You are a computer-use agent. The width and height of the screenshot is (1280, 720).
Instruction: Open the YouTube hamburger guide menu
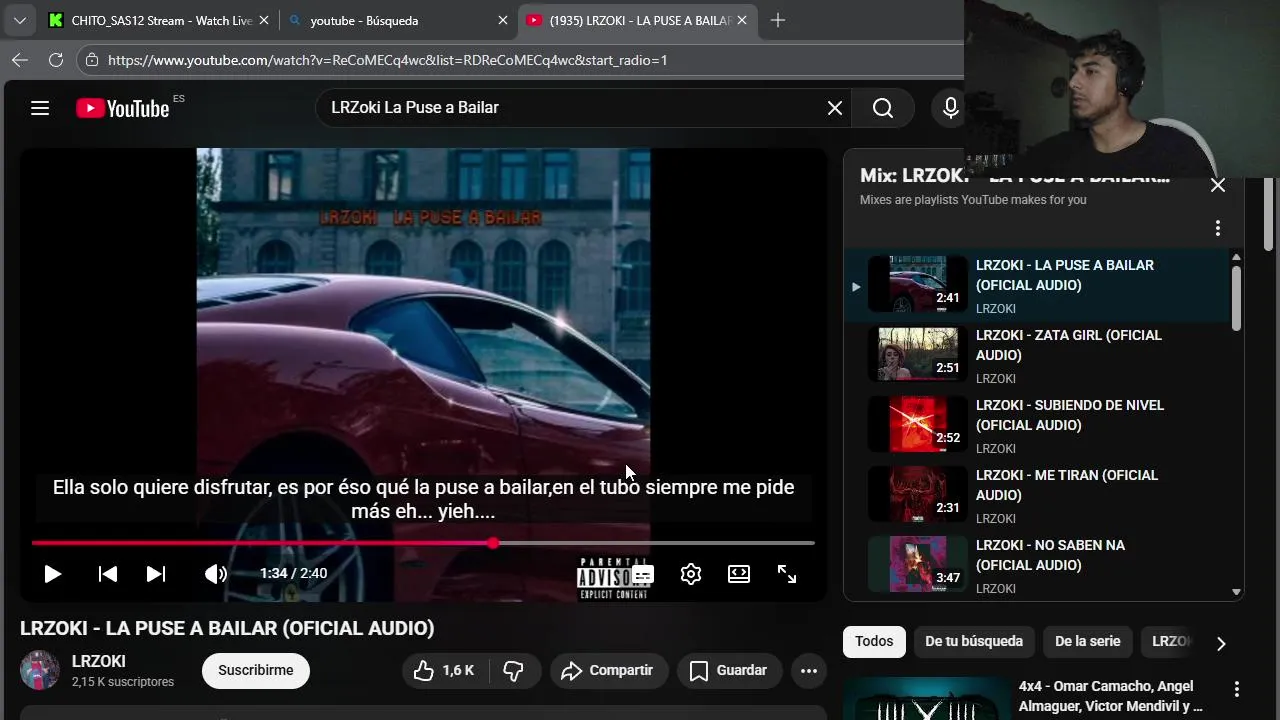tap(40, 108)
